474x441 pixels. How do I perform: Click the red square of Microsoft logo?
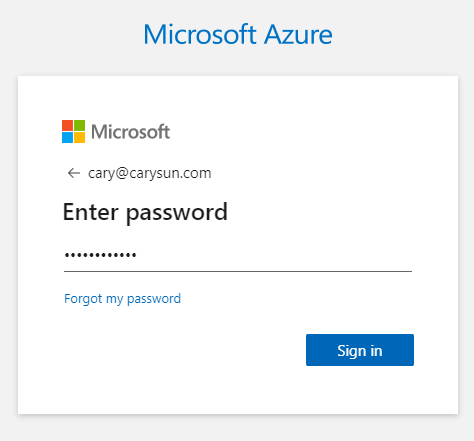[x=67, y=126]
